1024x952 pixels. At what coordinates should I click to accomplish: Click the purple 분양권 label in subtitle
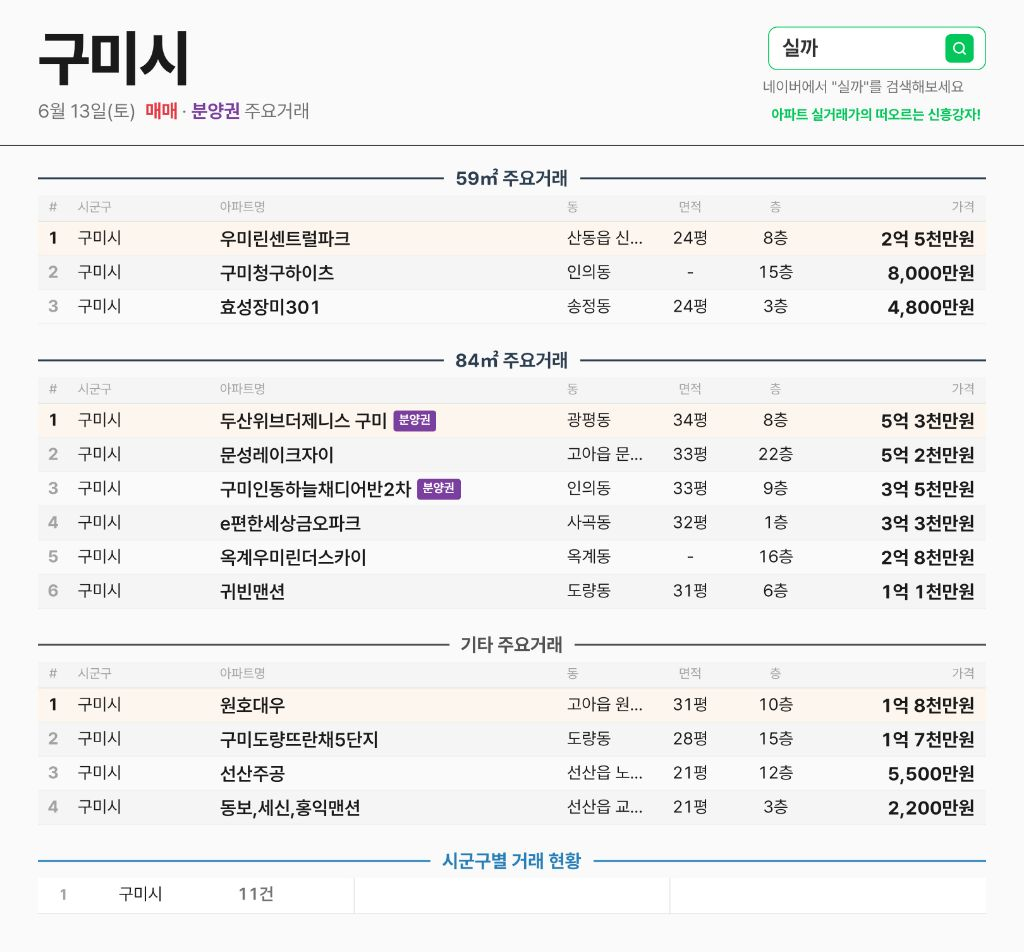[x=216, y=111]
